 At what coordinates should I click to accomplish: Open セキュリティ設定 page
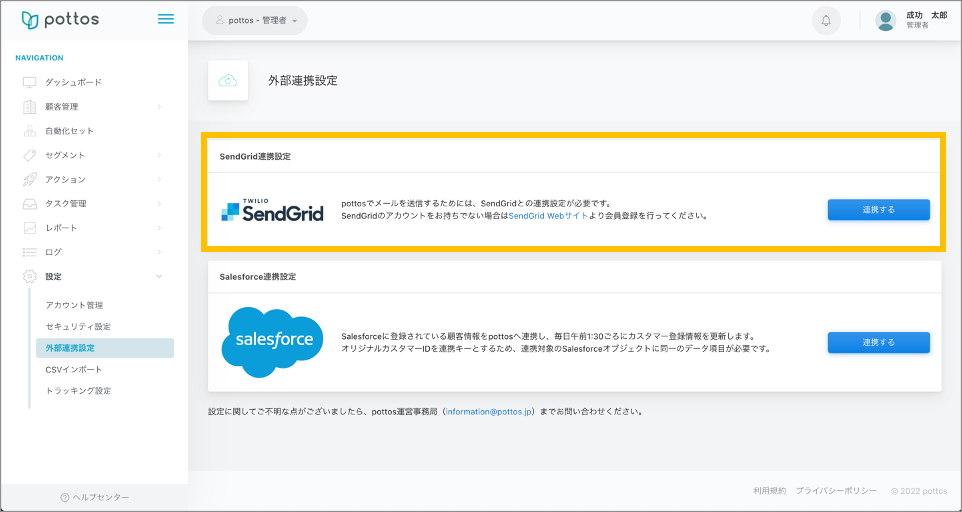click(x=78, y=326)
